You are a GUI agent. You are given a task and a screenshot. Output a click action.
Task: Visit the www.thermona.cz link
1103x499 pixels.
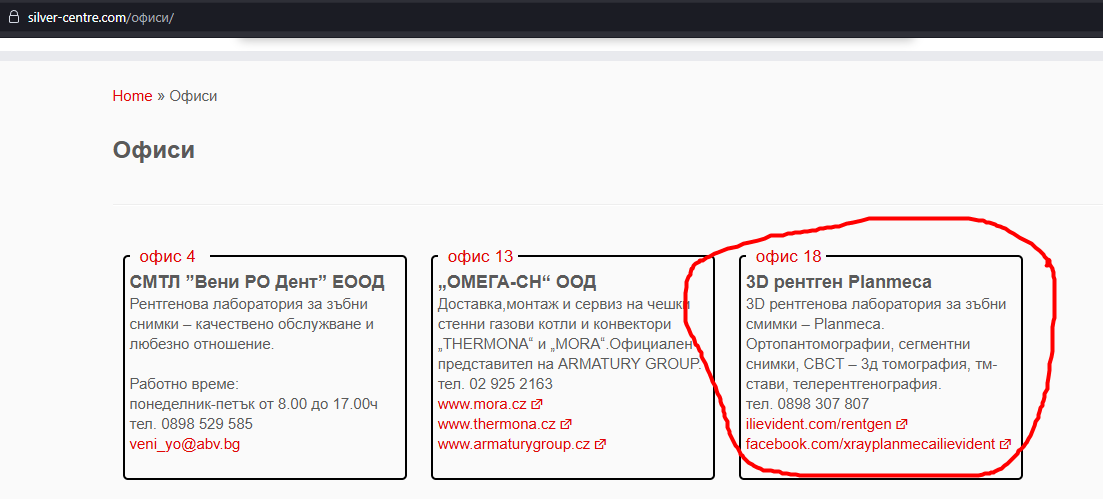click(x=497, y=424)
